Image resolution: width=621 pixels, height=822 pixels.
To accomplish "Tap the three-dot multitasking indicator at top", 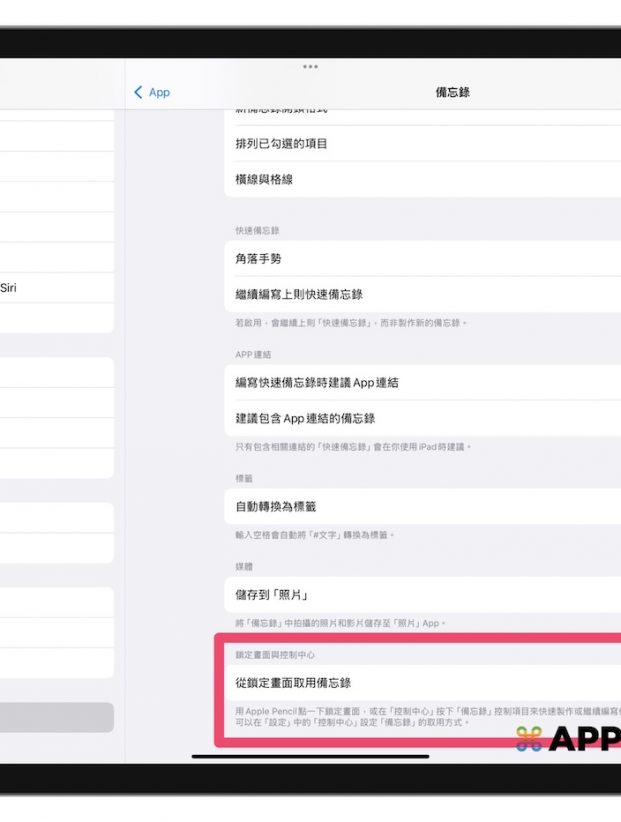I will 310,67.
